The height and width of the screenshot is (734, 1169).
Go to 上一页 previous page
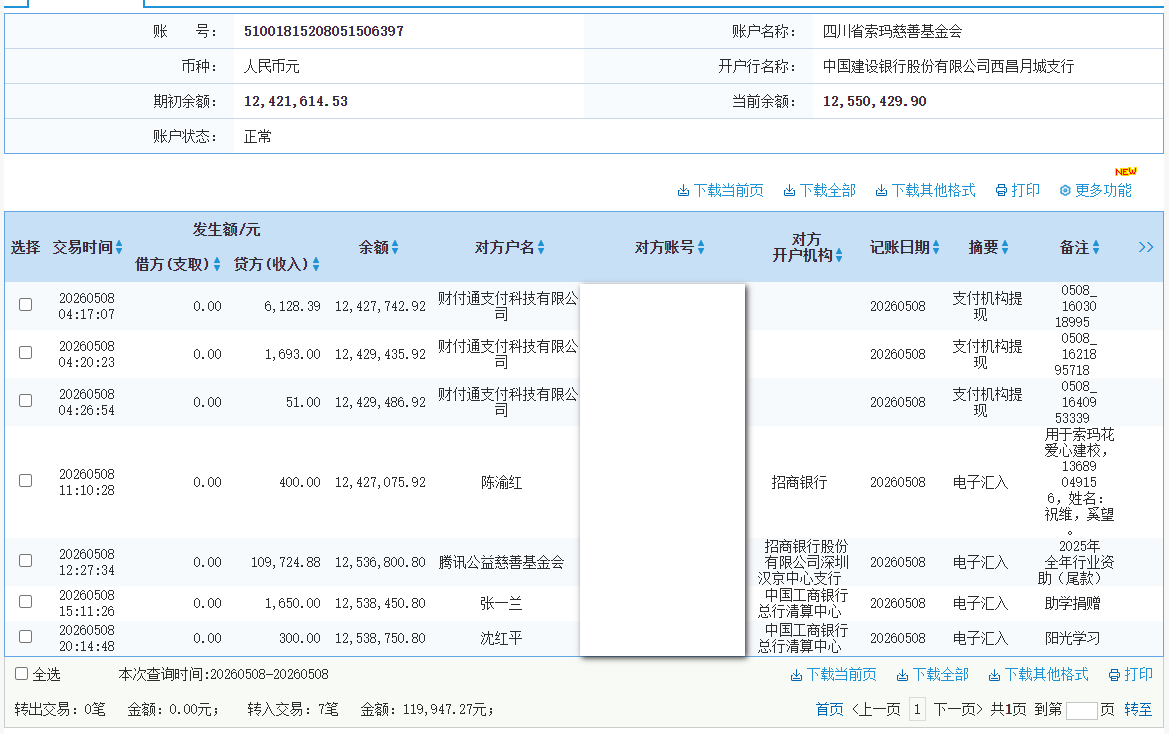pyautogui.click(x=876, y=709)
